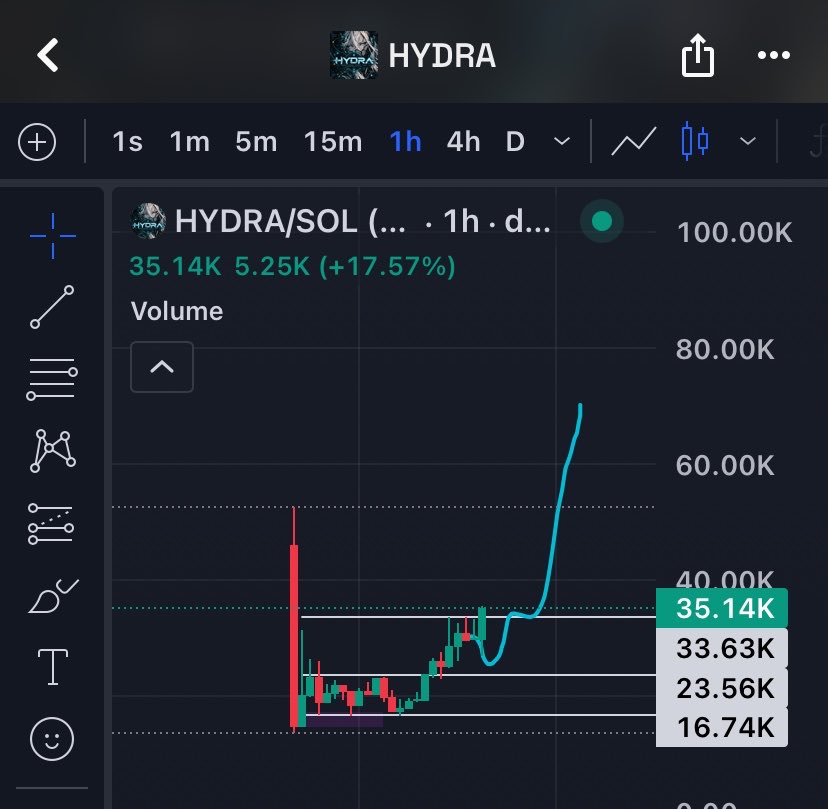The height and width of the screenshot is (809, 828).
Task: Tap the 80.00K axis label
Action: pos(725,349)
